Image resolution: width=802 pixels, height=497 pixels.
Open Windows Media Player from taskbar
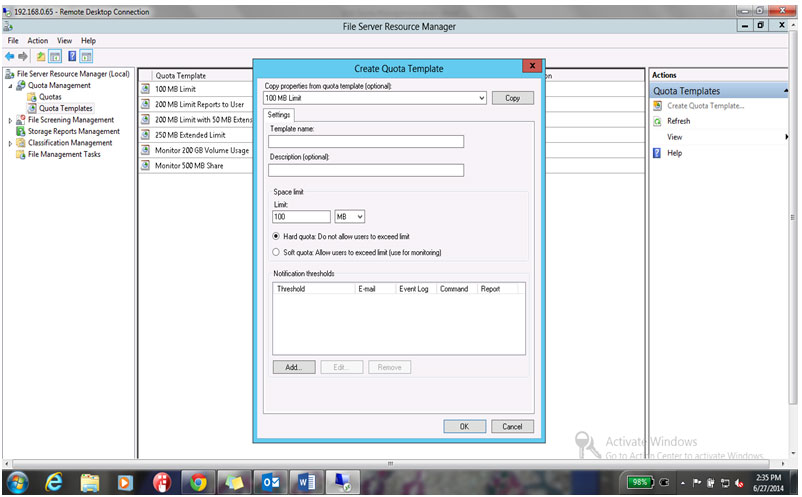pos(125,483)
